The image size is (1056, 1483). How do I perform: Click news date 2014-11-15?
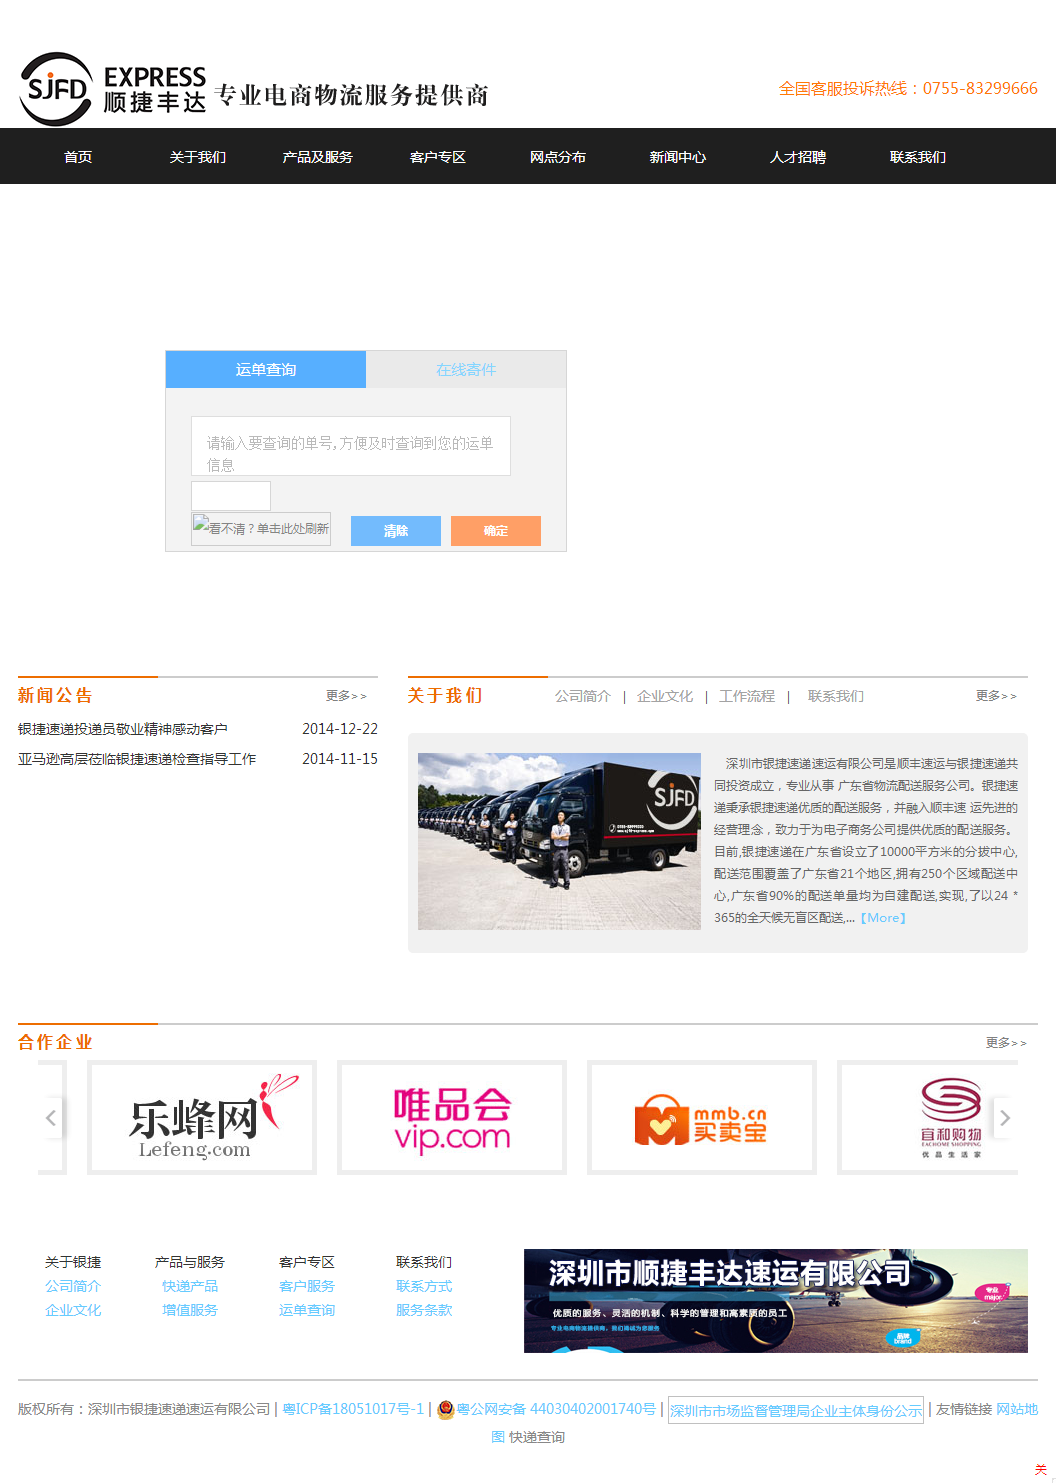[340, 759]
